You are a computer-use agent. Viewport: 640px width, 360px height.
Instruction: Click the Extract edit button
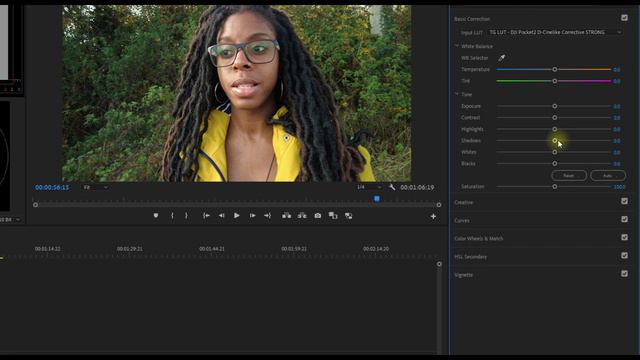(302, 216)
